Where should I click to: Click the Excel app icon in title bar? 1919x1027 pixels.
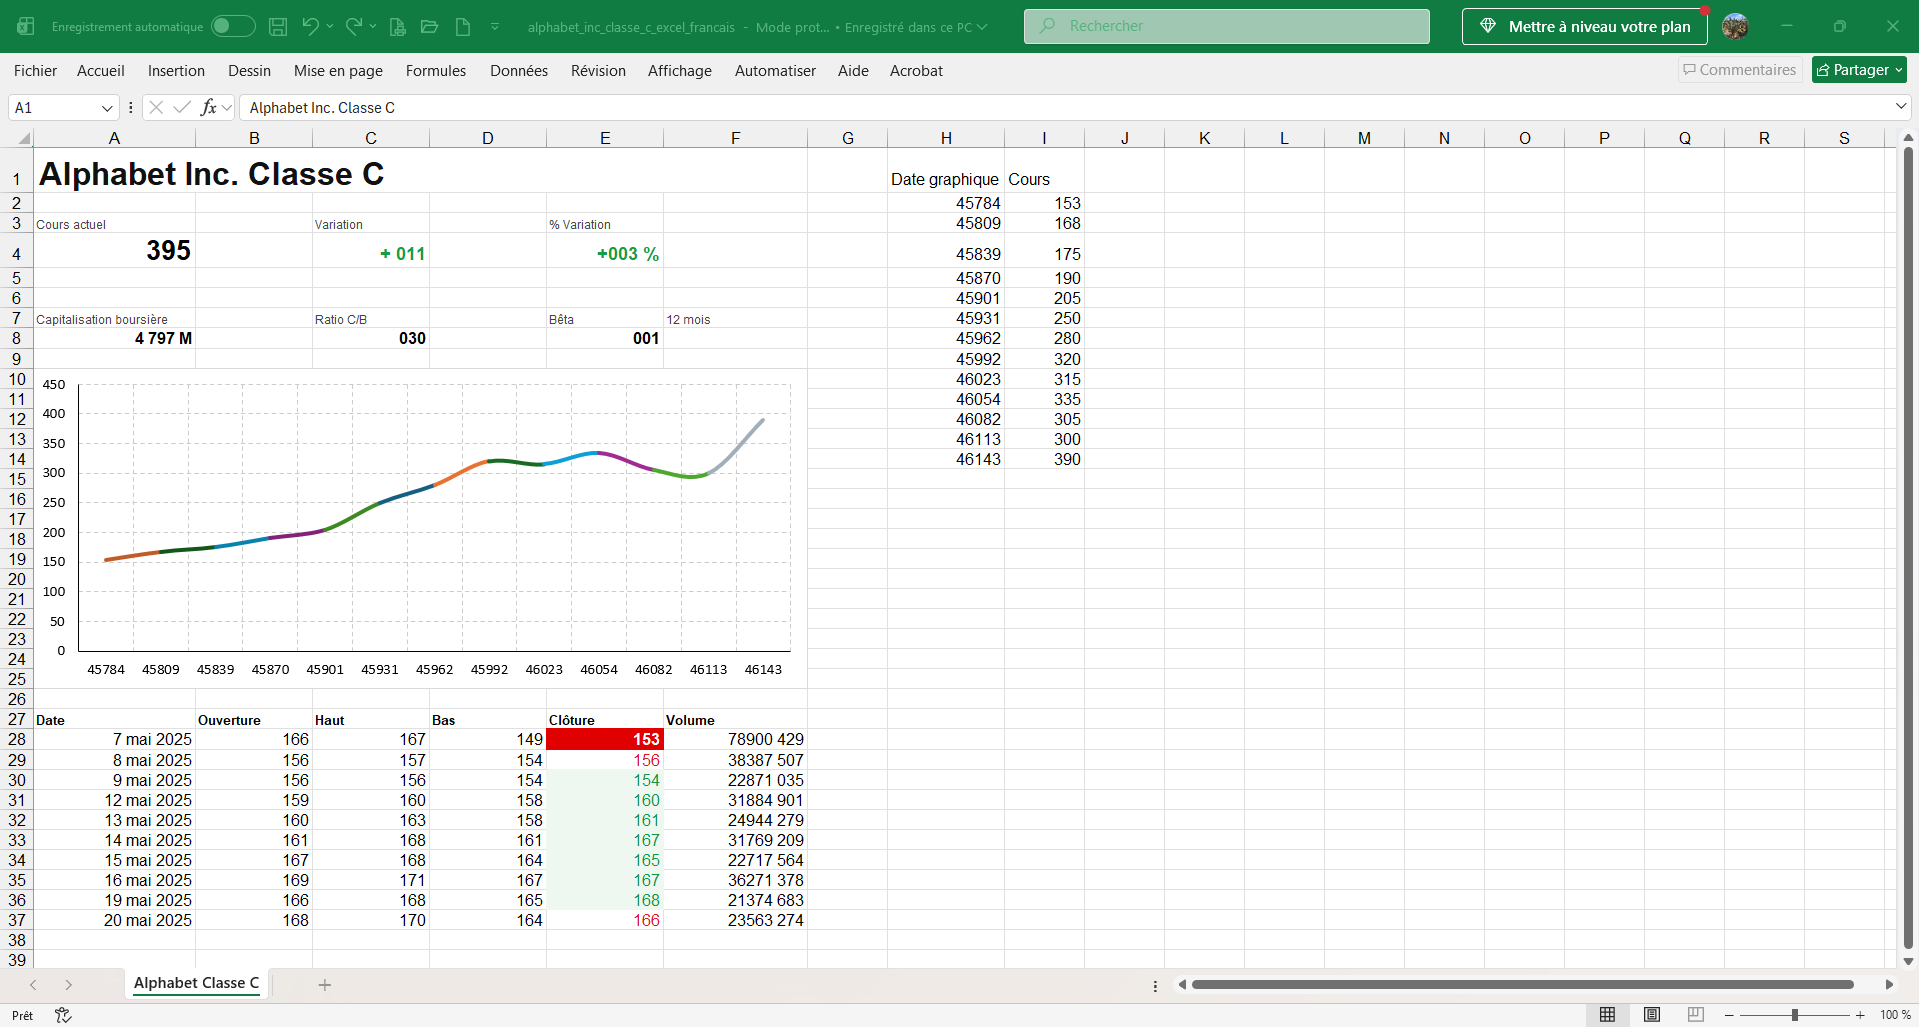26,27
